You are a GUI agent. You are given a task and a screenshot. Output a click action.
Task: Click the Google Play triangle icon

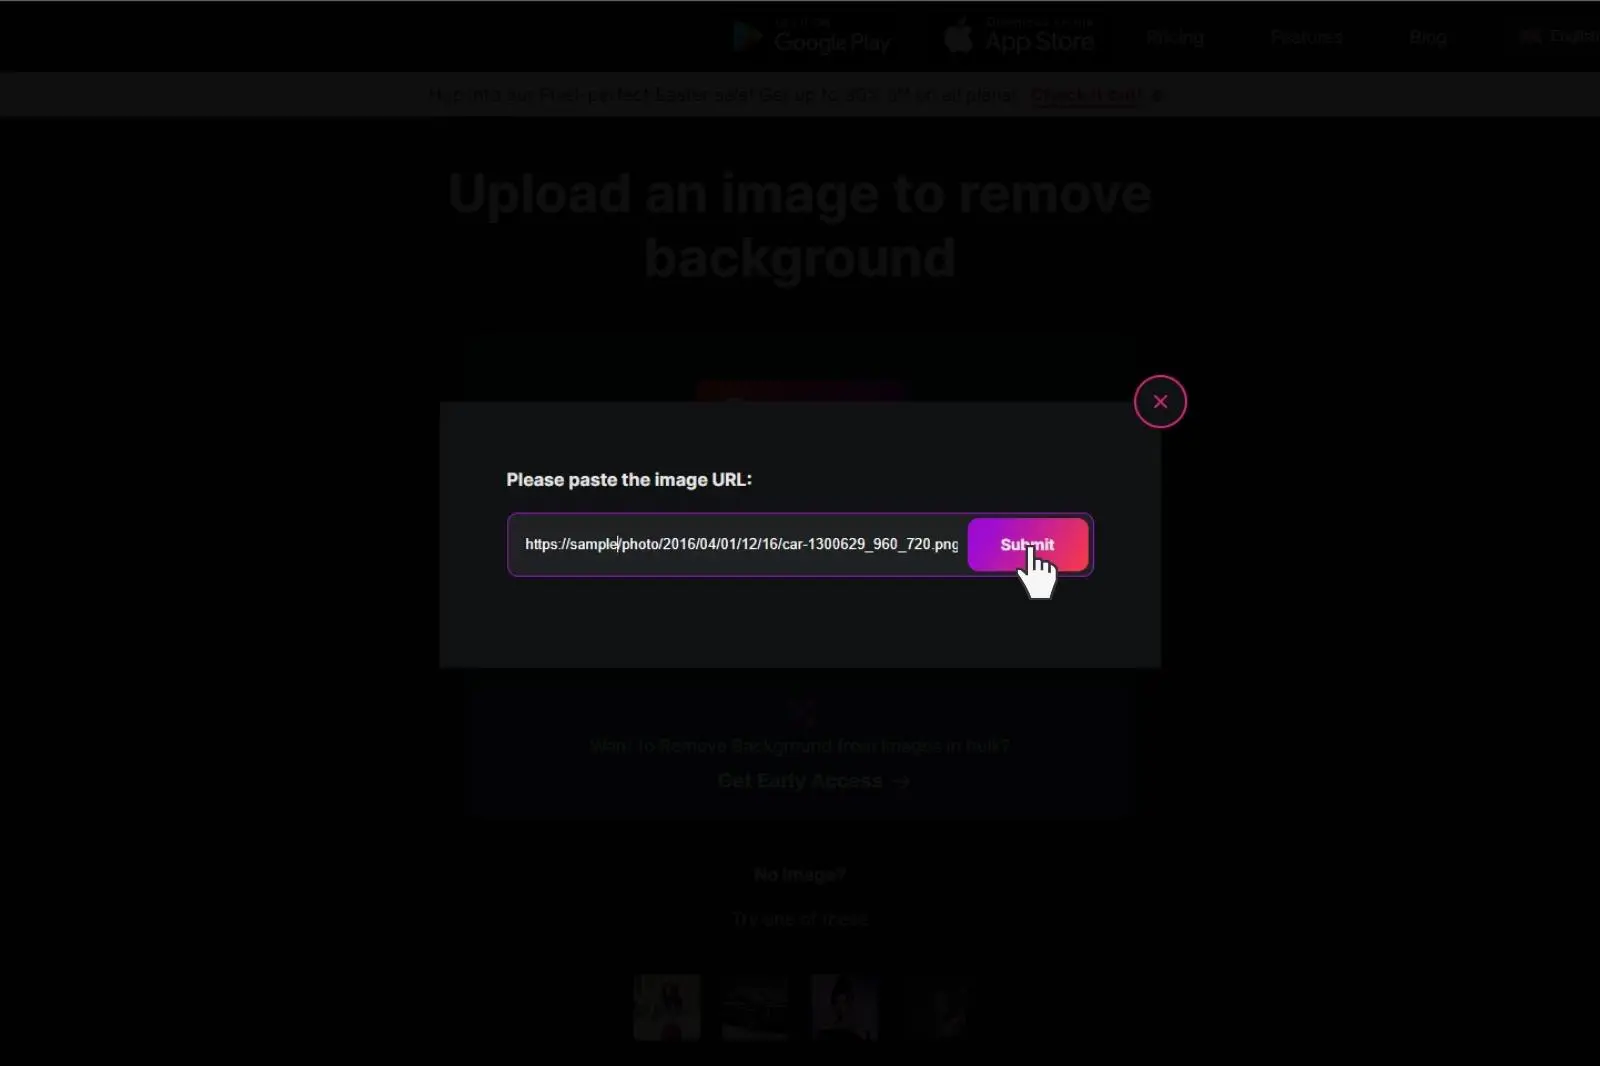(747, 37)
